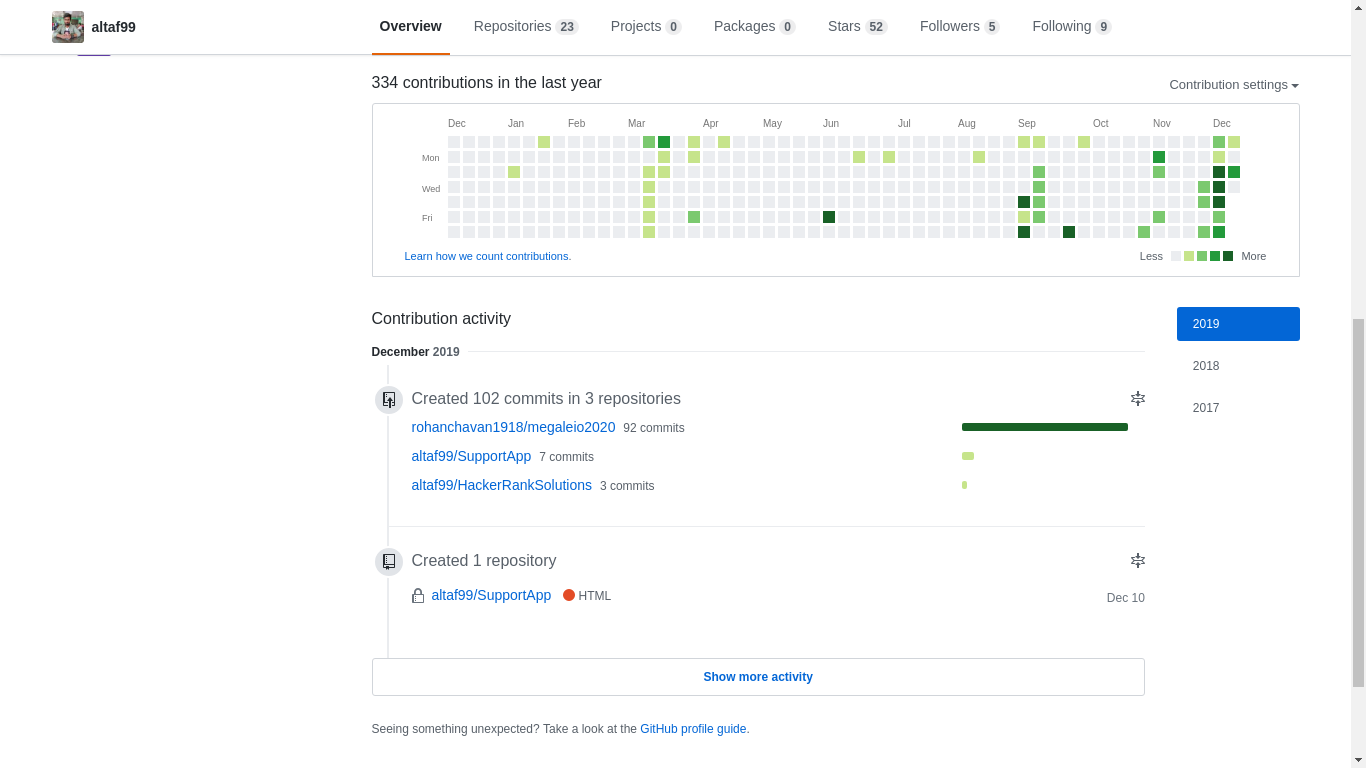Image resolution: width=1366 pixels, height=768 pixels.
Task: Click the page vertical scrollbar
Action: (x=1358, y=503)
